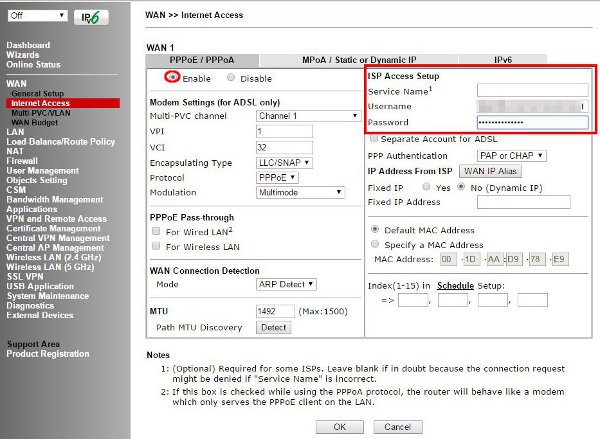The width and height of the screenshot is (600, 439).
Task: Click the Service Name field
Action: 533,90
